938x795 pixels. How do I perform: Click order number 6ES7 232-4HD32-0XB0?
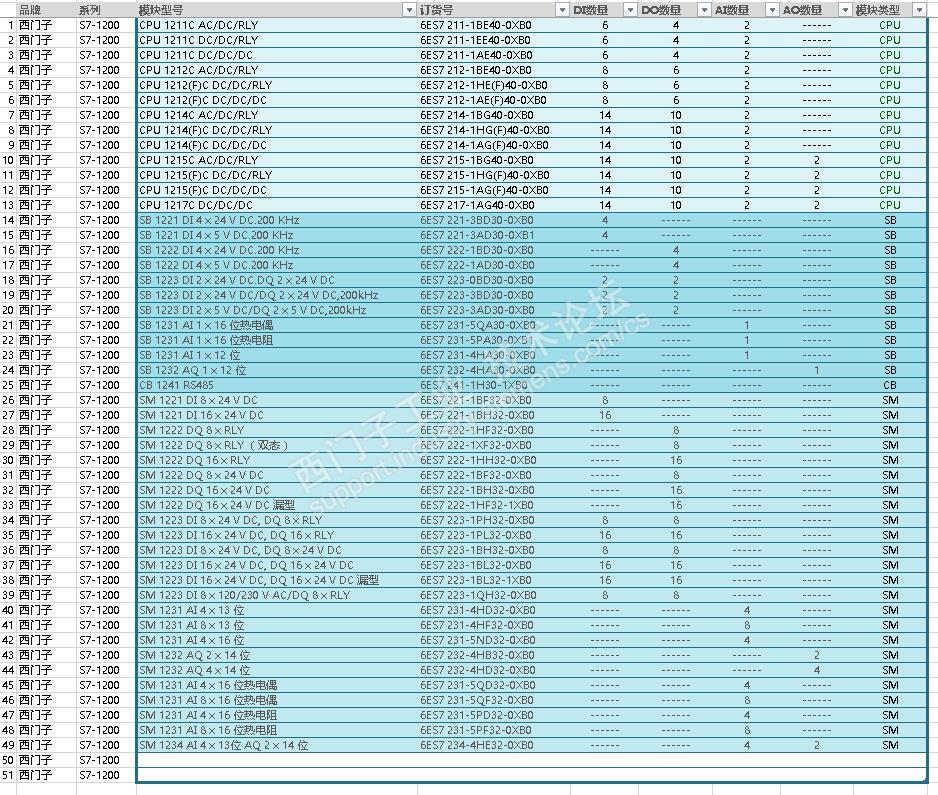coord(477,670)
